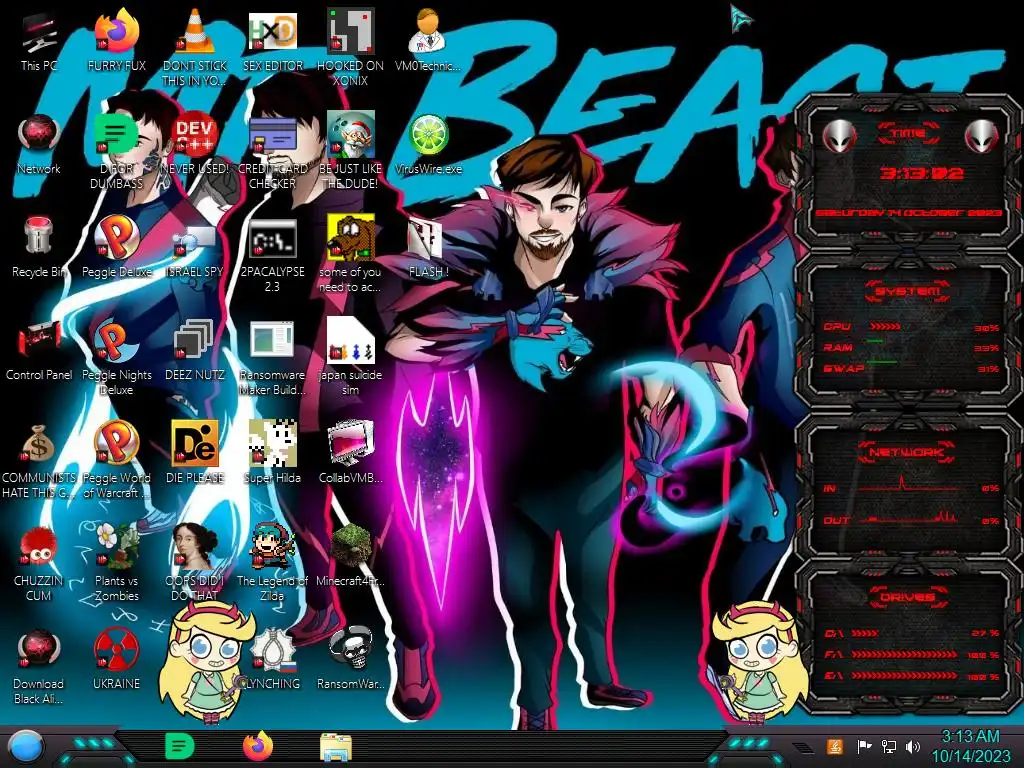Click the orange tray icon in system tray
This screenshot has width=1024, height=768.
(834, 746)
